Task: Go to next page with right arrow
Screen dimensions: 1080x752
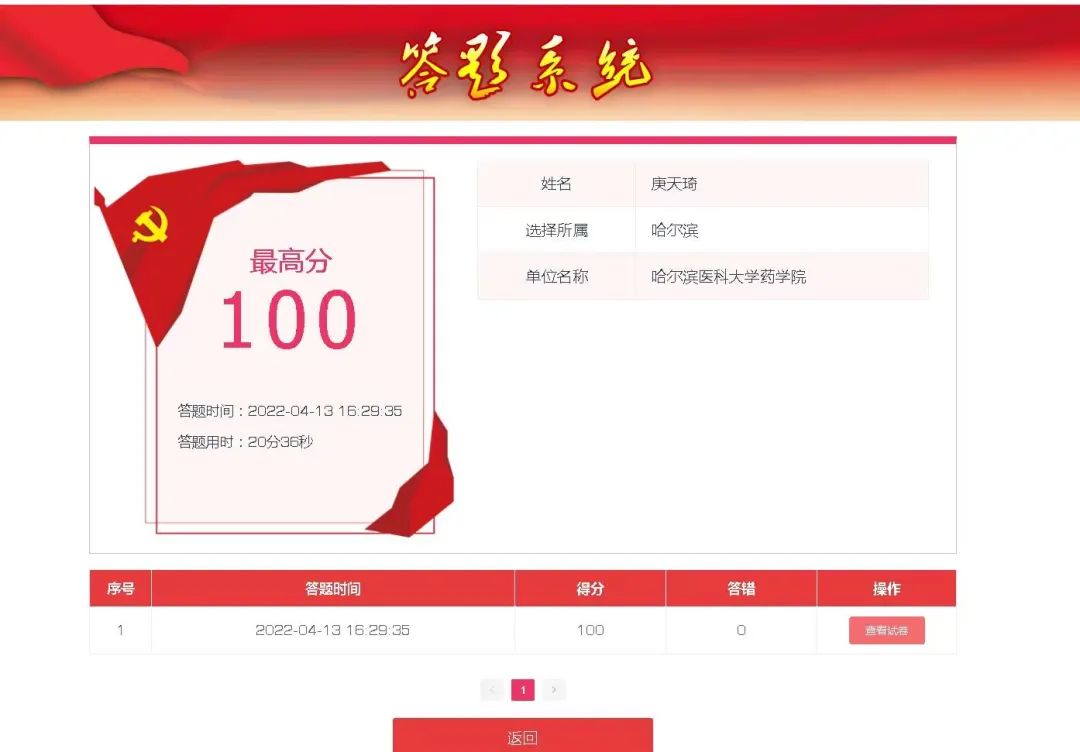Action: pyautogui.click(x=554, y=690)
